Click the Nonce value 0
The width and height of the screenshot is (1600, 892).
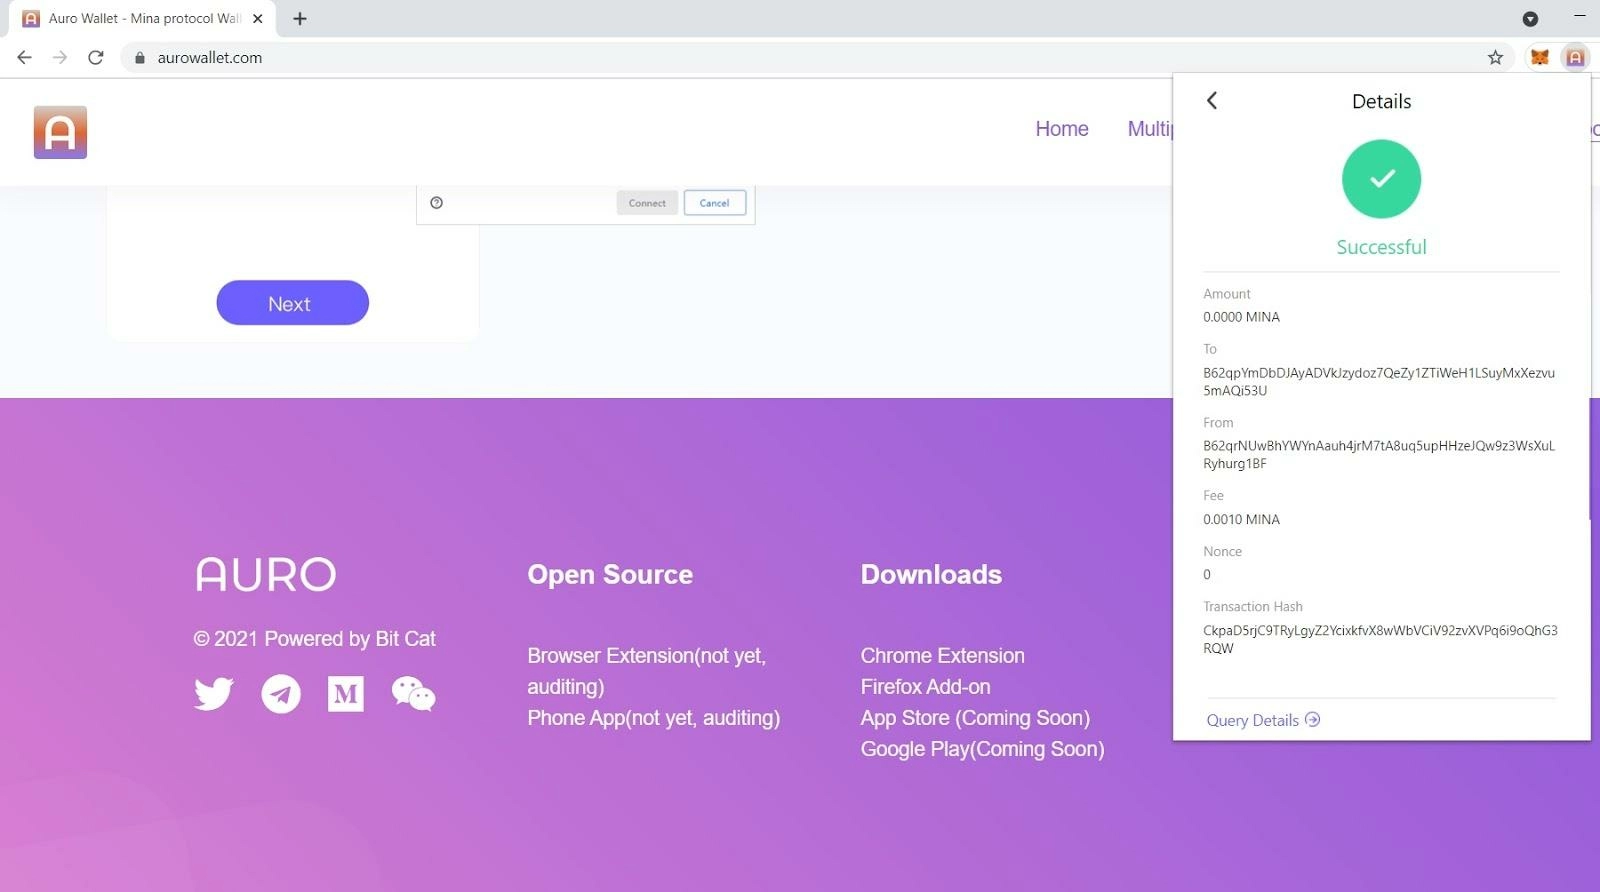[x=1207, y=575]
